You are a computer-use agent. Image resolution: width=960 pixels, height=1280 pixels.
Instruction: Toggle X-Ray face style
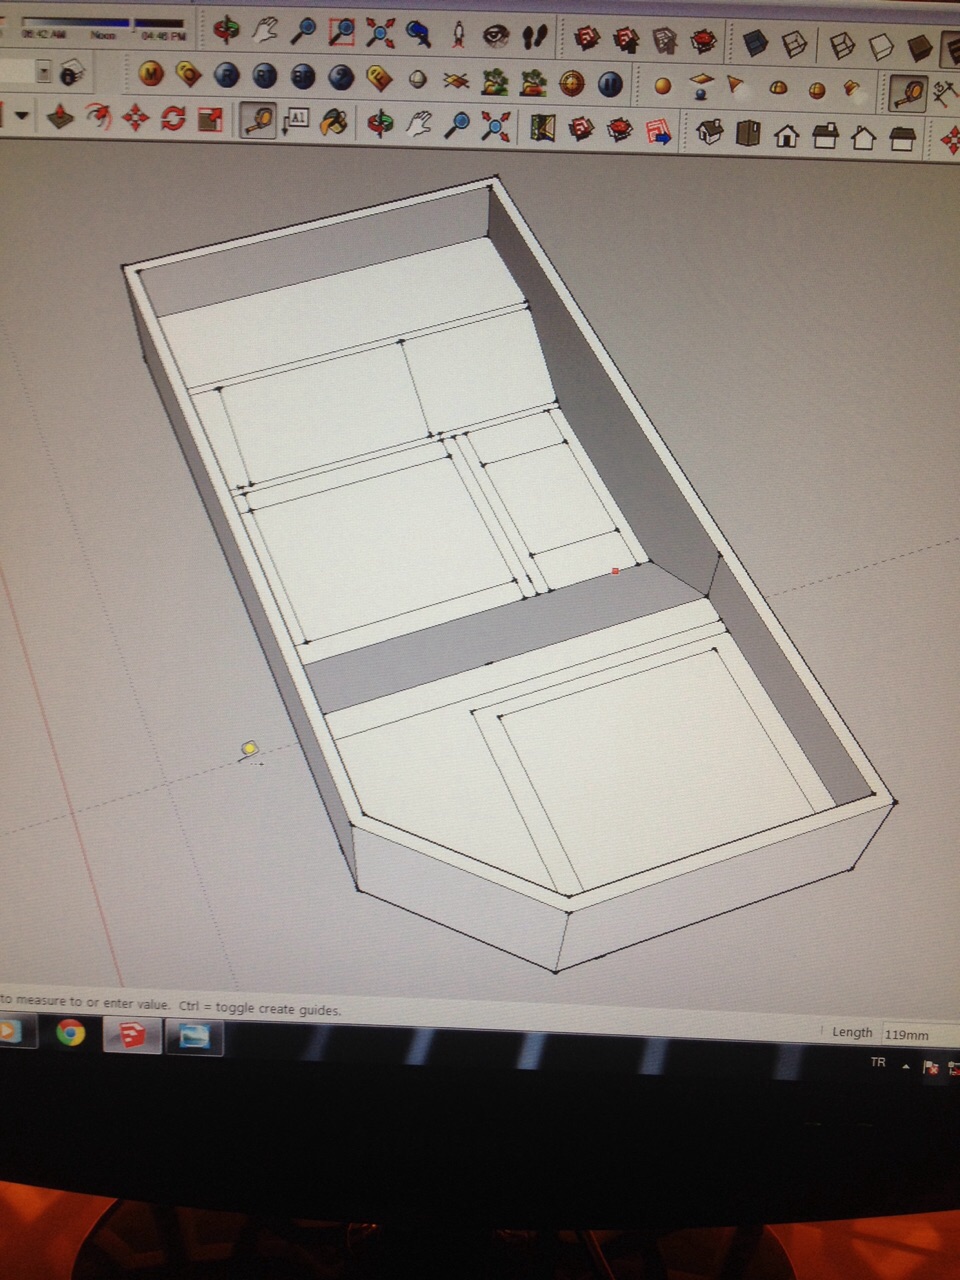757,42
